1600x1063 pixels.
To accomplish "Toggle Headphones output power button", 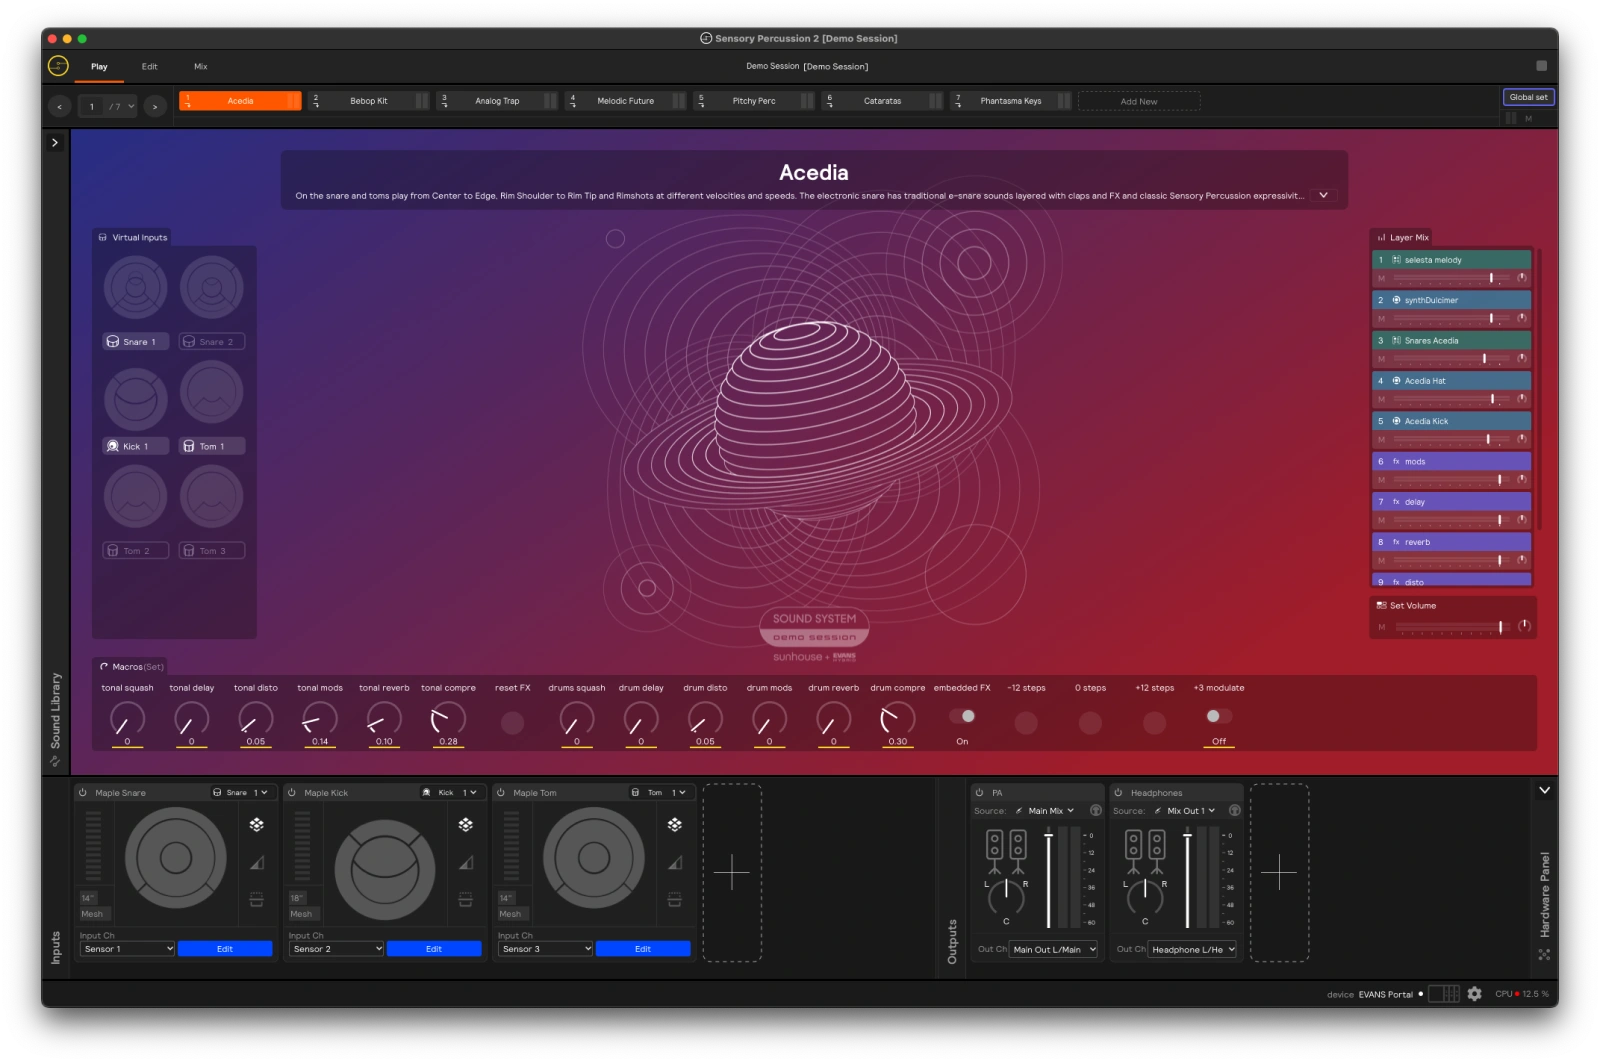I will pos(1119,793).
